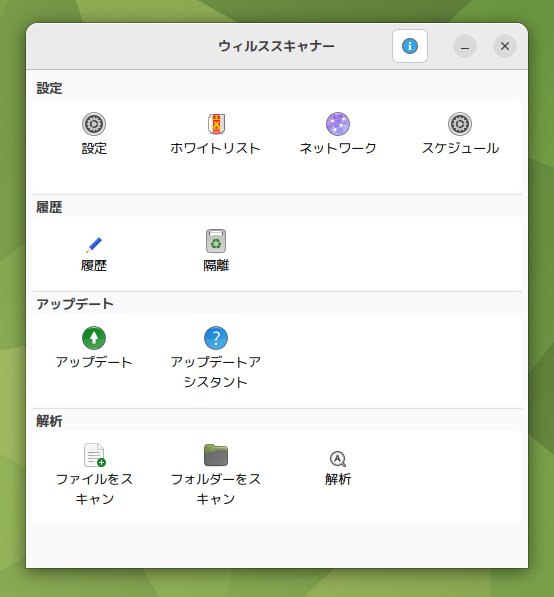
Task: Click the green アップデート arrow icon
Action: 94,338
